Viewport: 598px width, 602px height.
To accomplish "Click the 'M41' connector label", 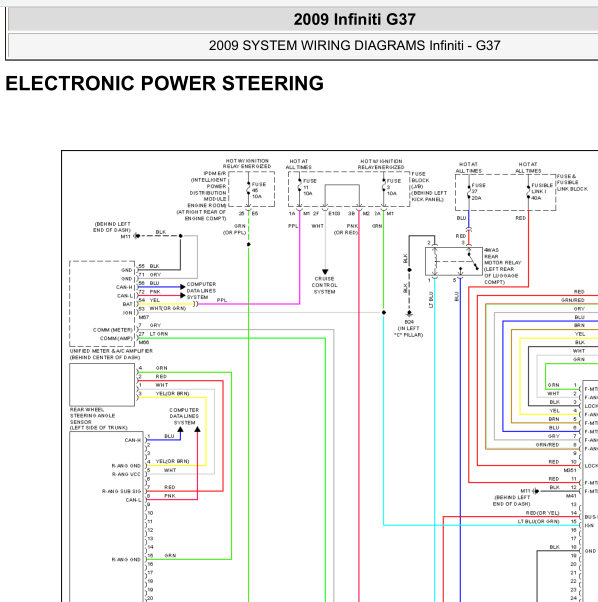I will 571,496.
